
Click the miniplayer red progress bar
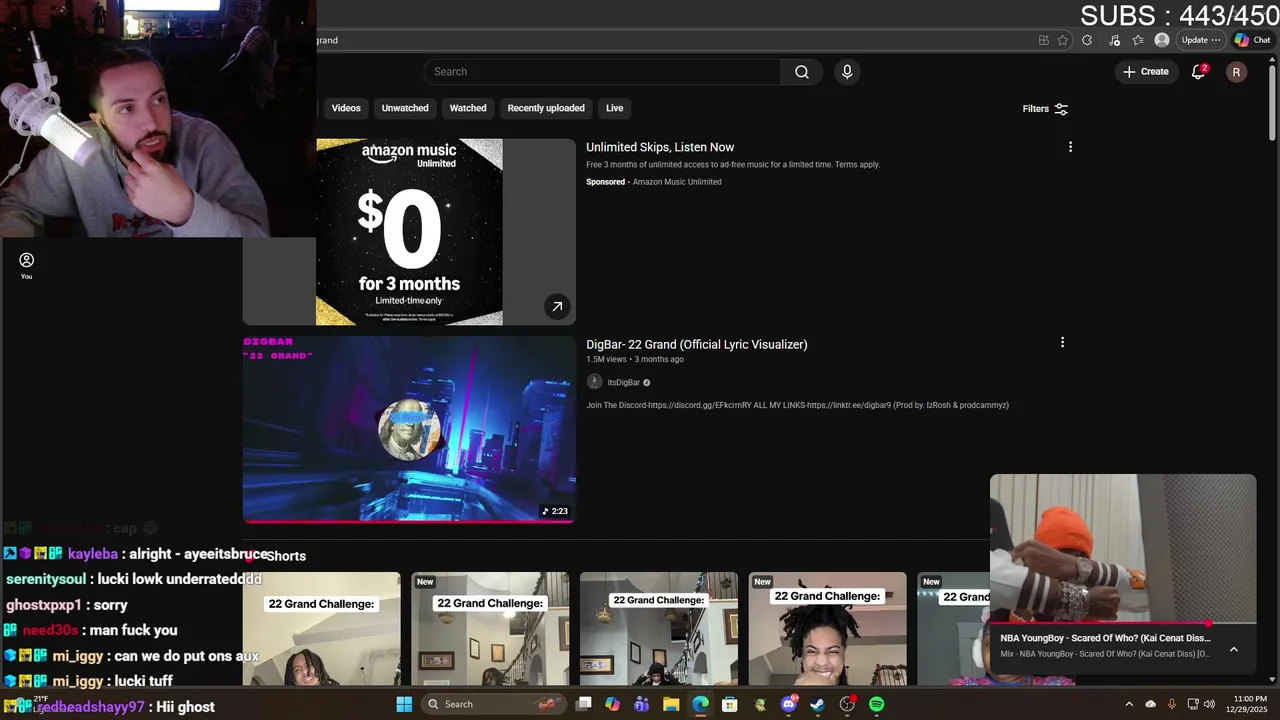click(x=1123, y=623)
